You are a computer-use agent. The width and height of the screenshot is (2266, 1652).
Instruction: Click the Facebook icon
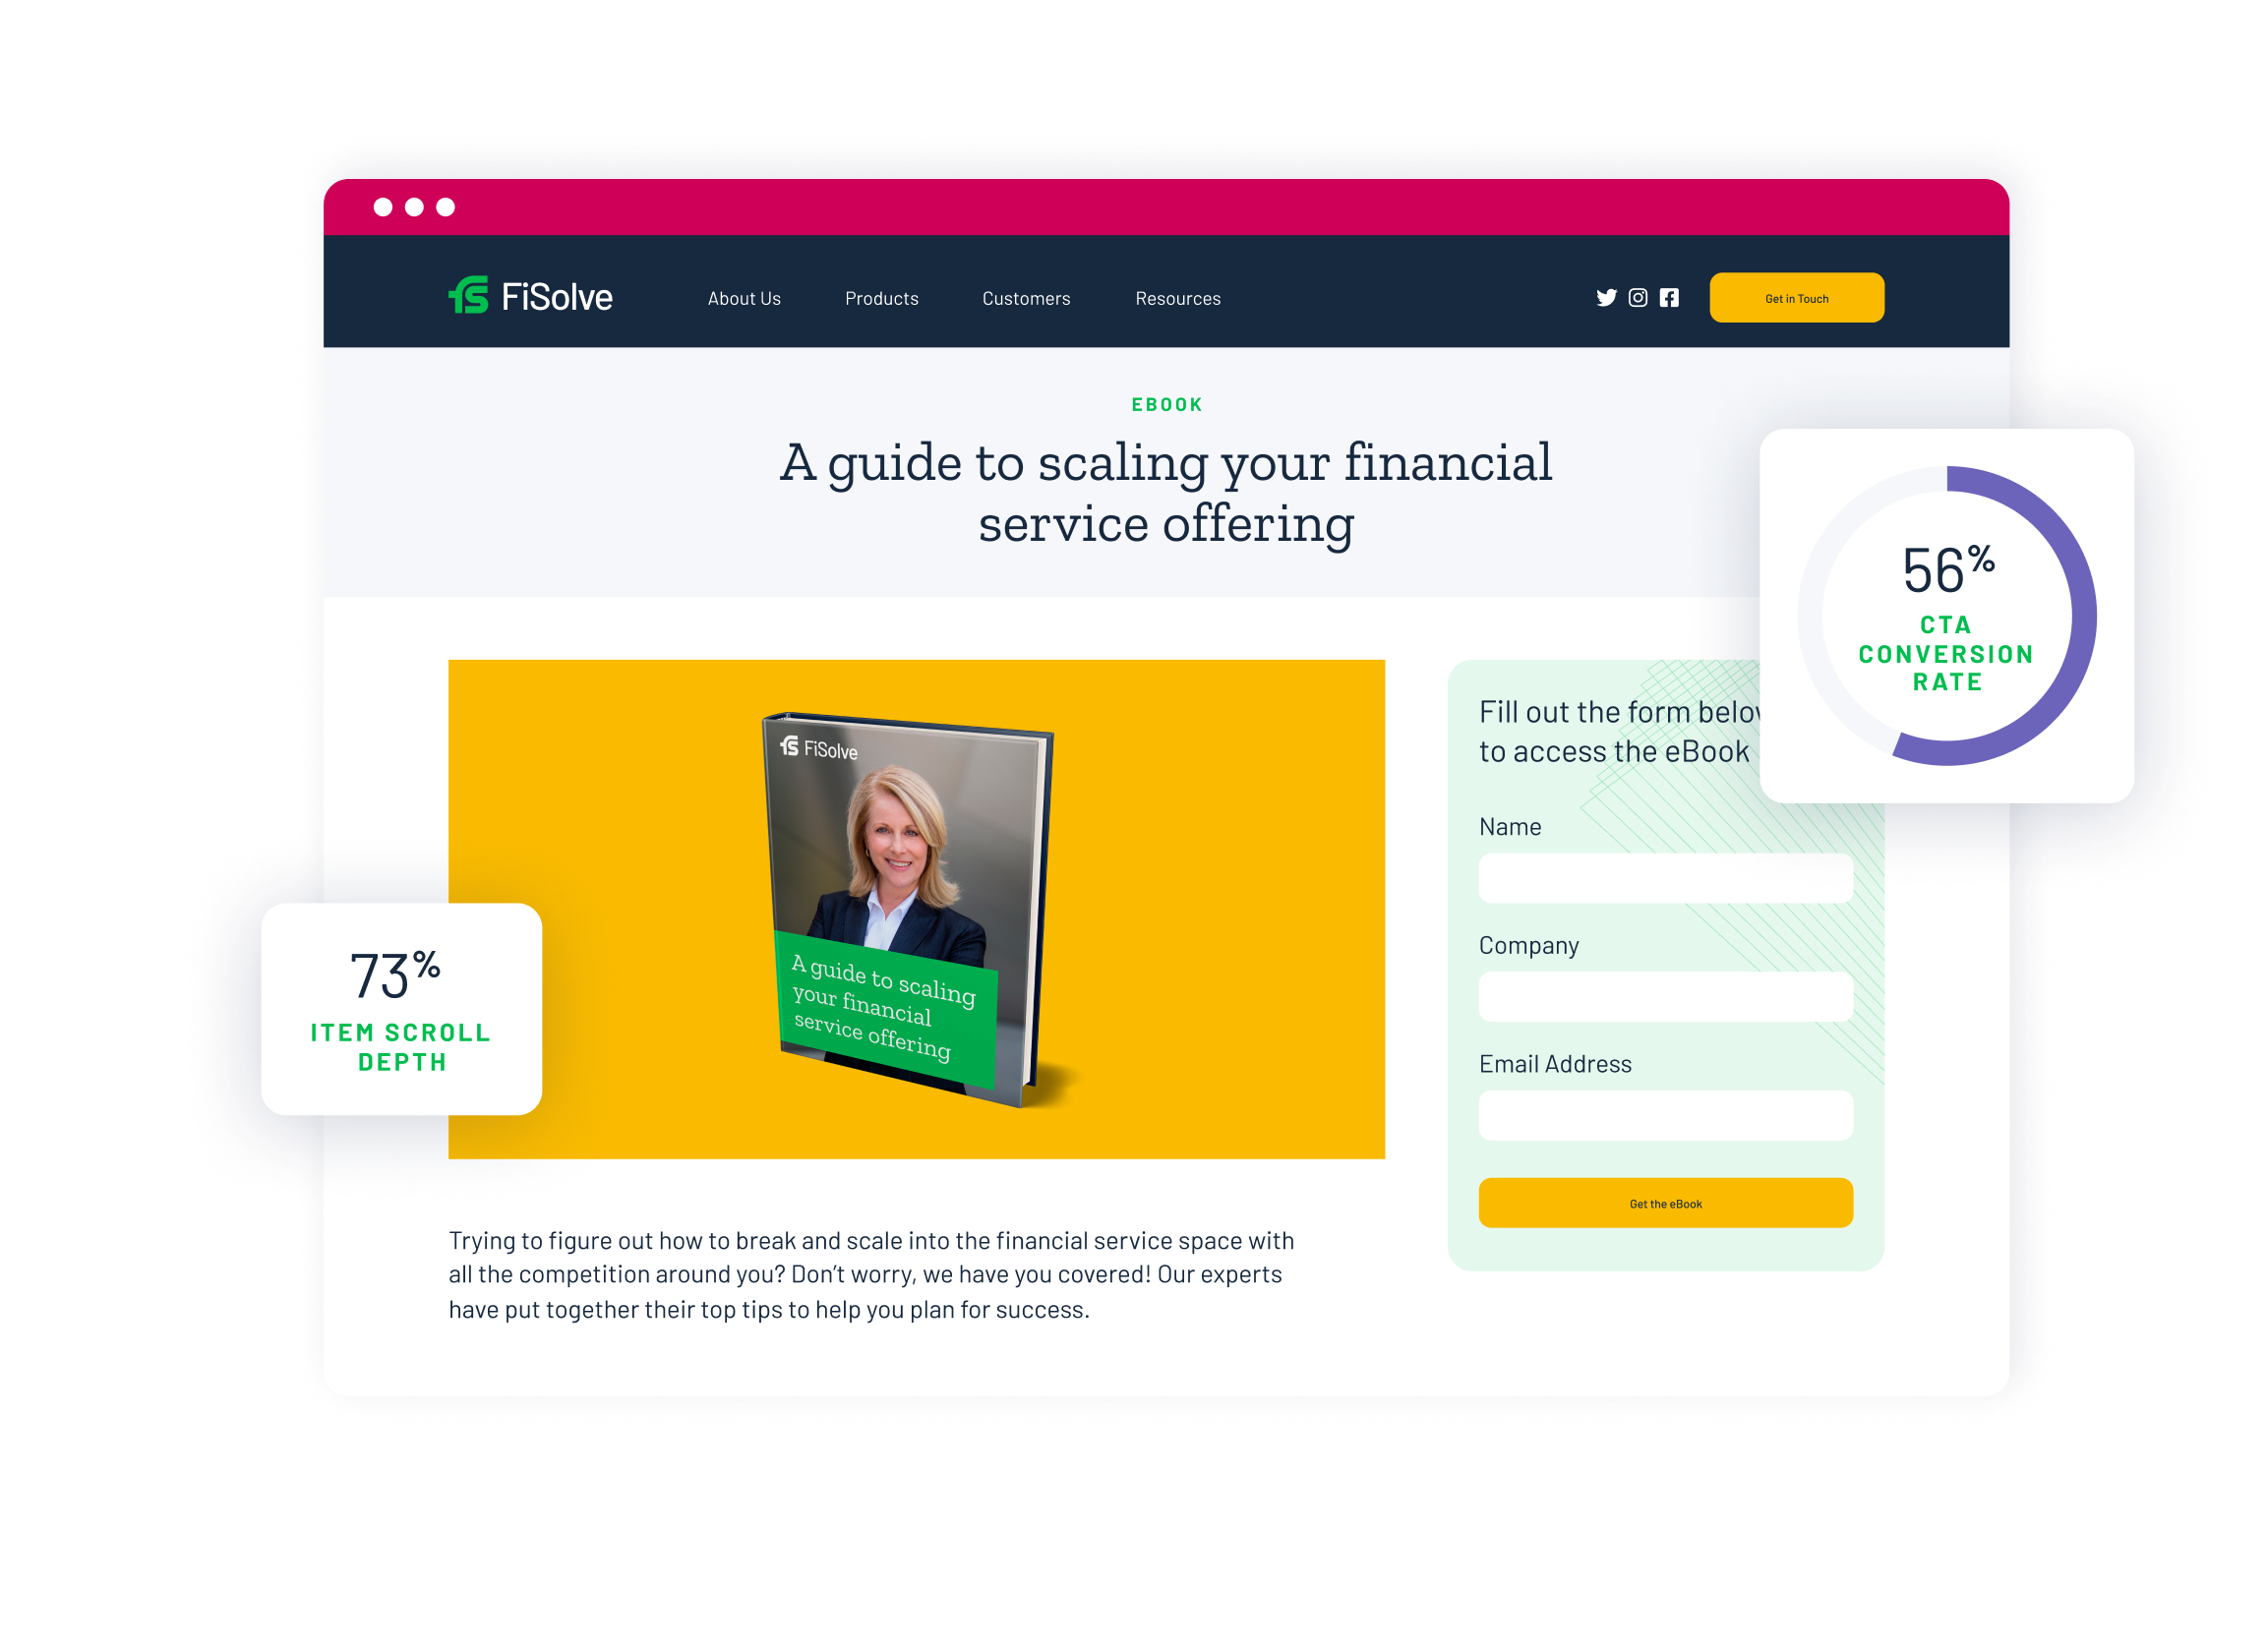1670,299
